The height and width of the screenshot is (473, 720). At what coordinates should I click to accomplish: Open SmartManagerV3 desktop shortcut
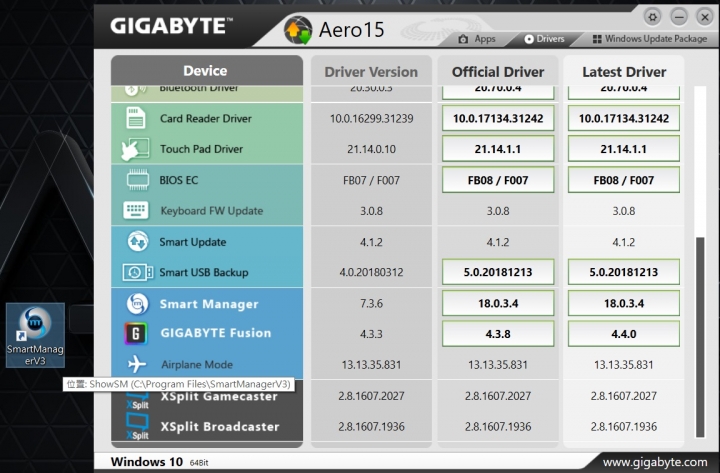(x=35, y=335)
